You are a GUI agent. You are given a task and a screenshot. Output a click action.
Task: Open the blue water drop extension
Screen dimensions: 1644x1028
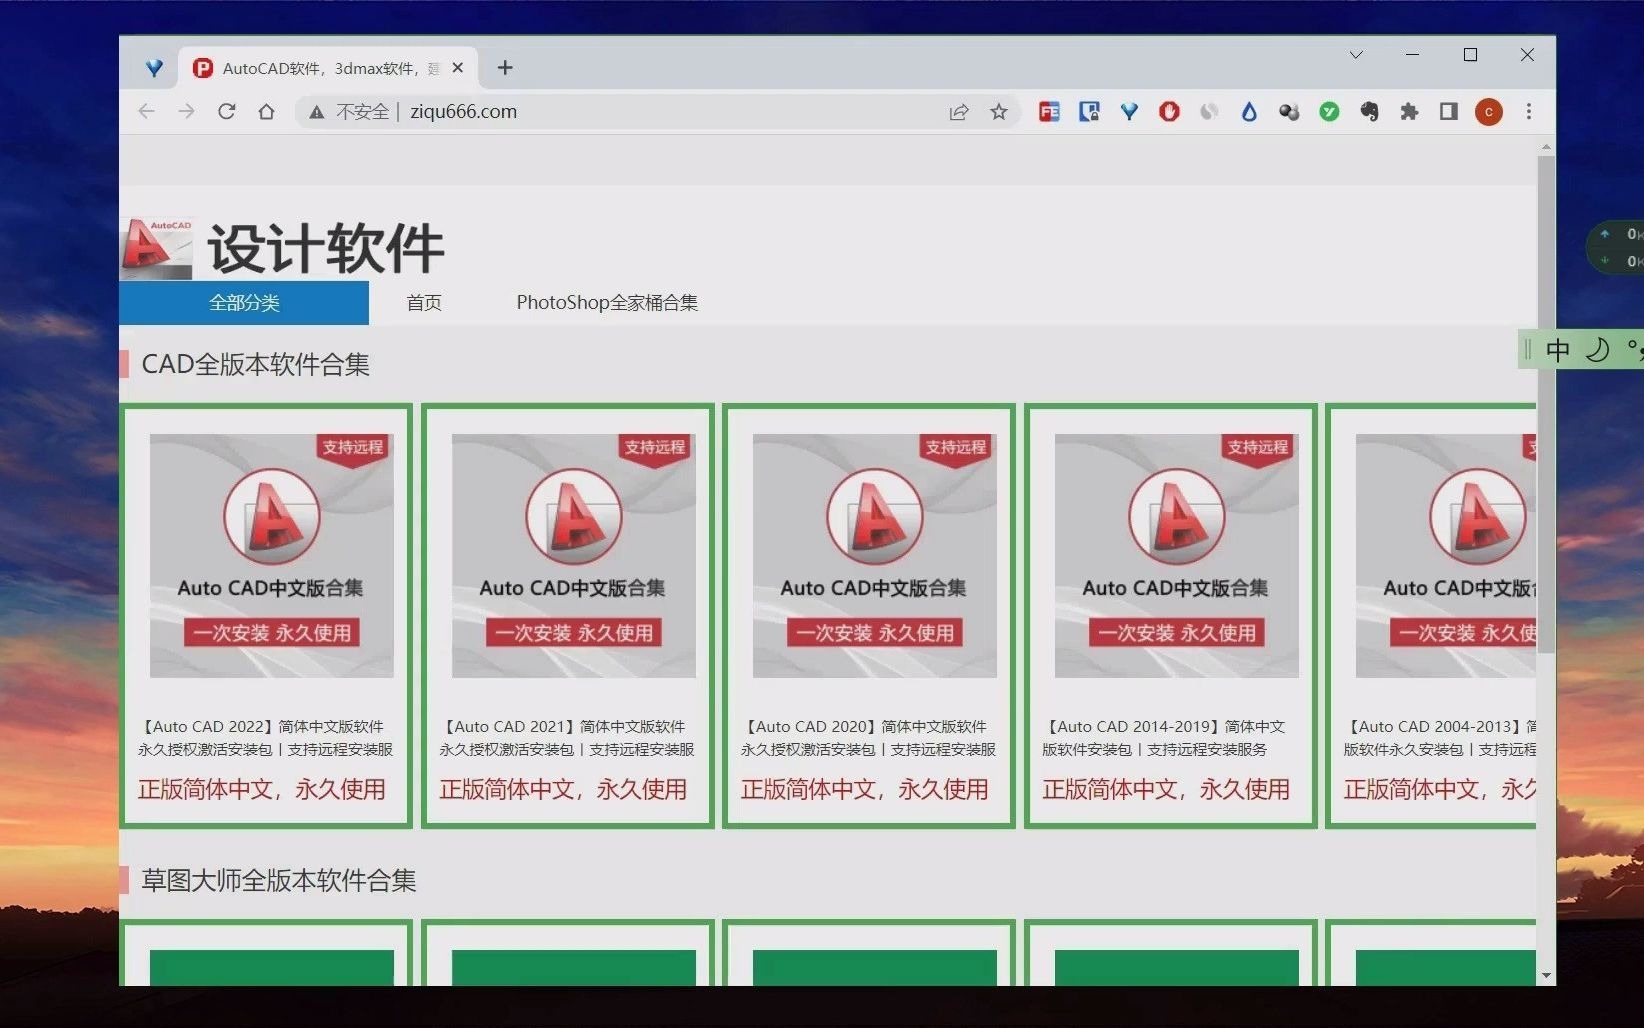coord(1249,112)
